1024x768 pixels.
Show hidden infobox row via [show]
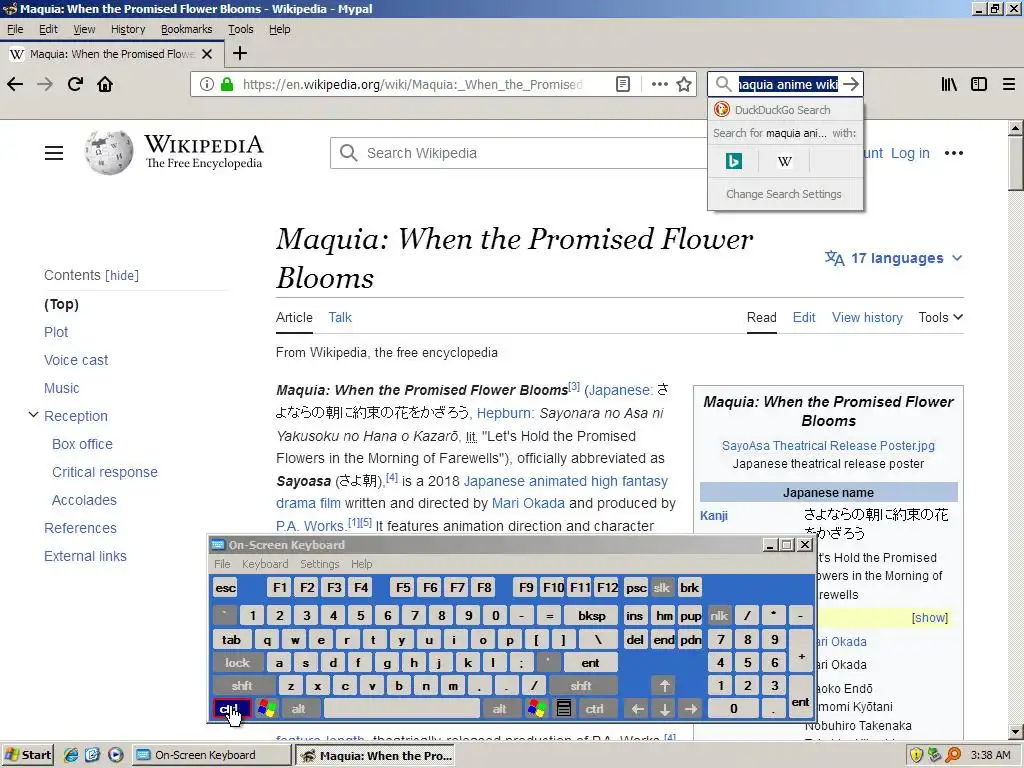click(929, 618)
